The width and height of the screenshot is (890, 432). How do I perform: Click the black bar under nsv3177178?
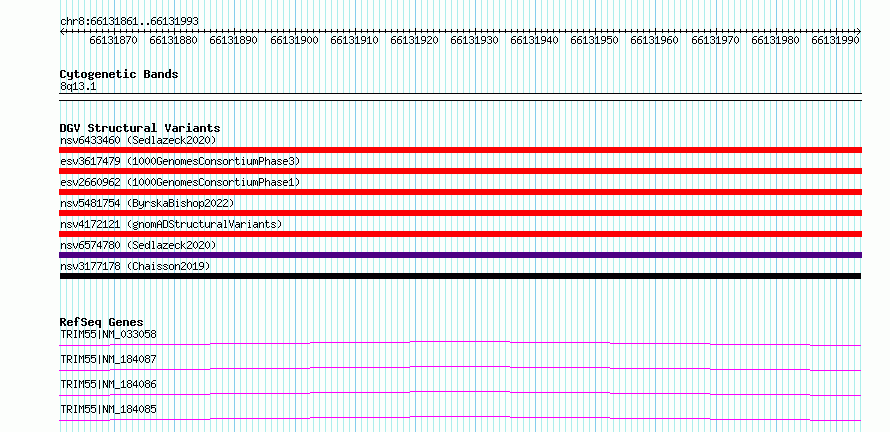460,276
